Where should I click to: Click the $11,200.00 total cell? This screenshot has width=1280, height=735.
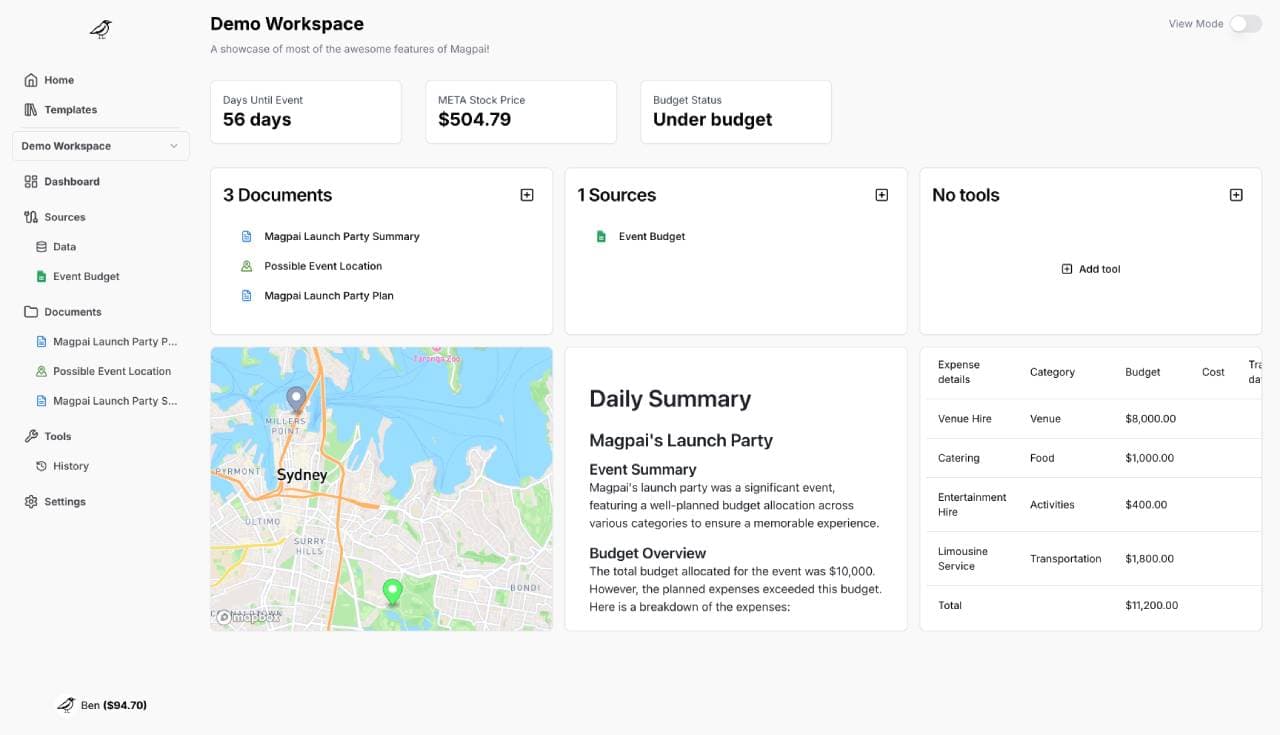pyautogui.click(x=1152, y=605)
